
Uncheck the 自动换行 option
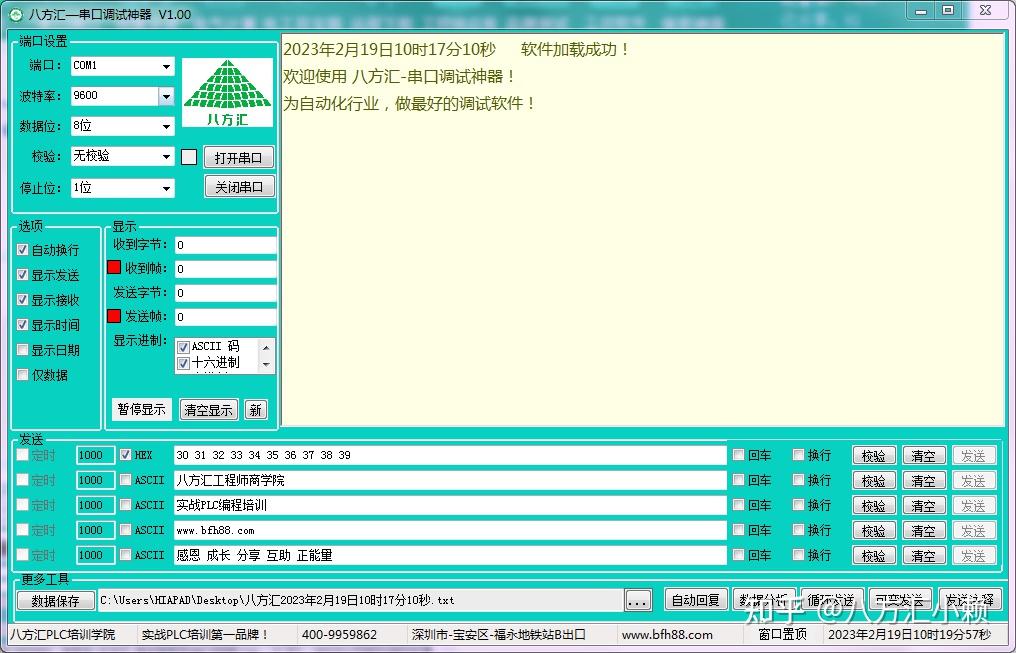[23, 249]
